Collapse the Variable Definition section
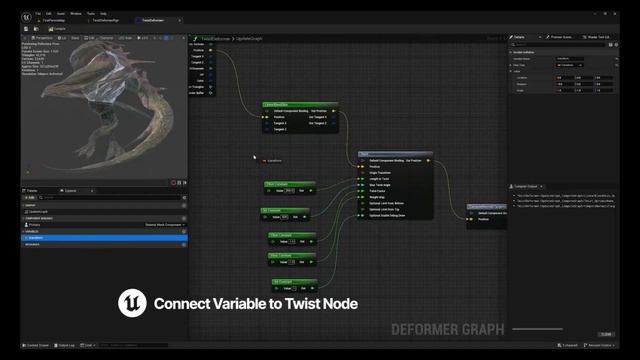Screen dimensions: 640x360 (x=511, y=52)
